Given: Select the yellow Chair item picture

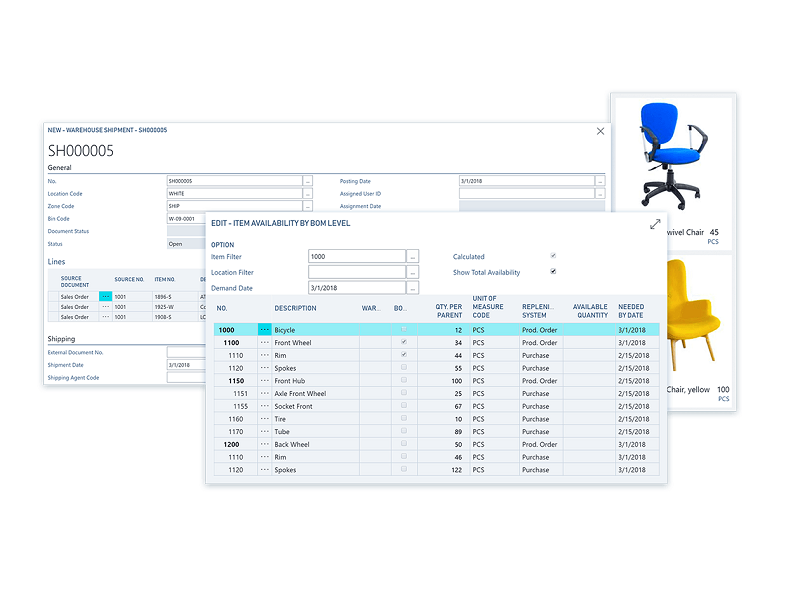Looking at the screenshot, I should coord(693,315).
